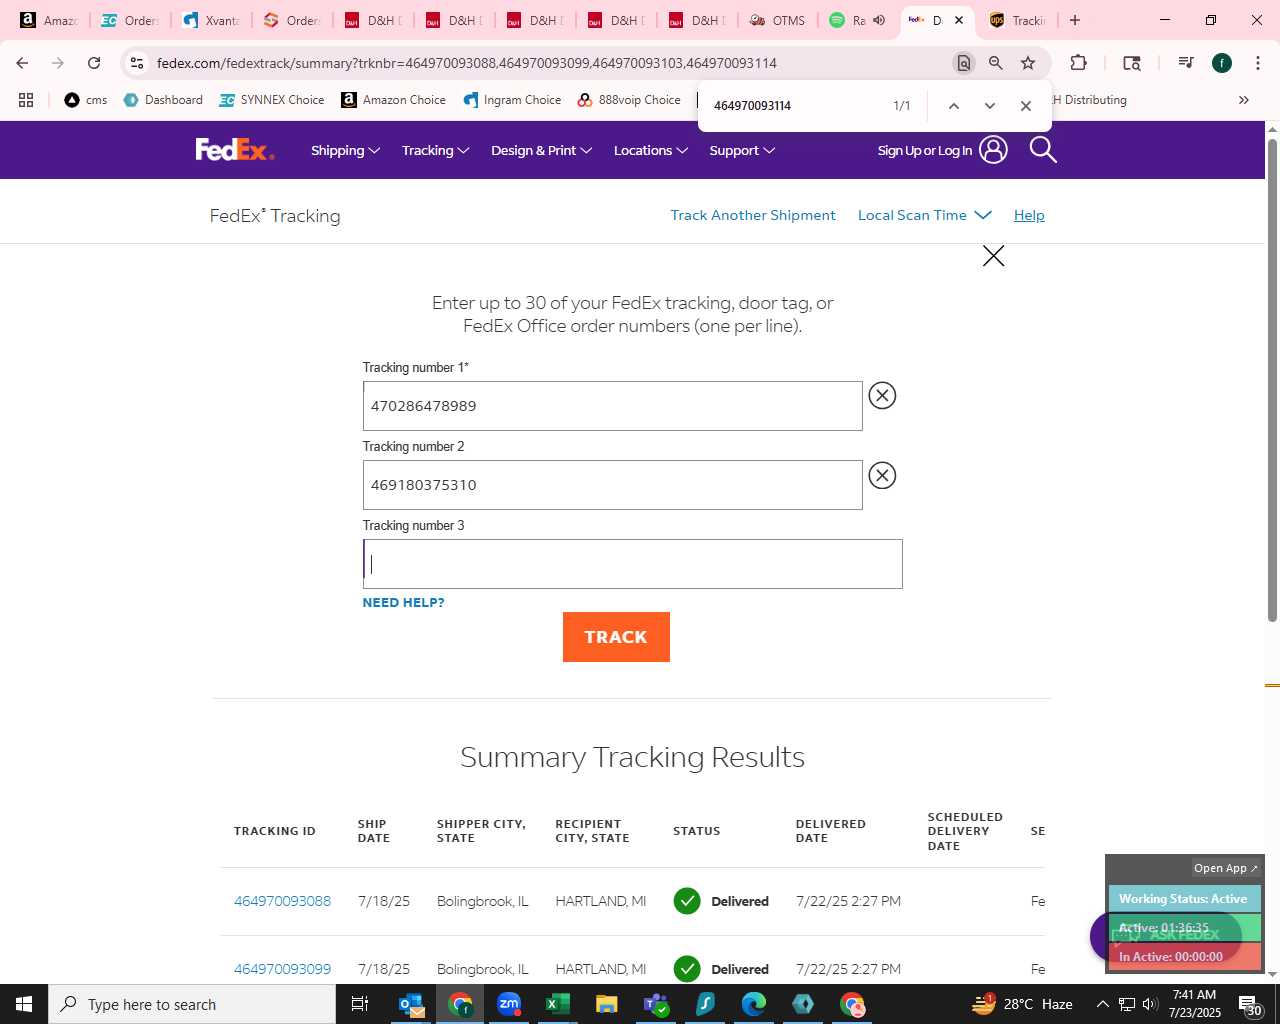Switch to the Amazon browser tab
1280x1024 pixels.
[x=48, y=20]
